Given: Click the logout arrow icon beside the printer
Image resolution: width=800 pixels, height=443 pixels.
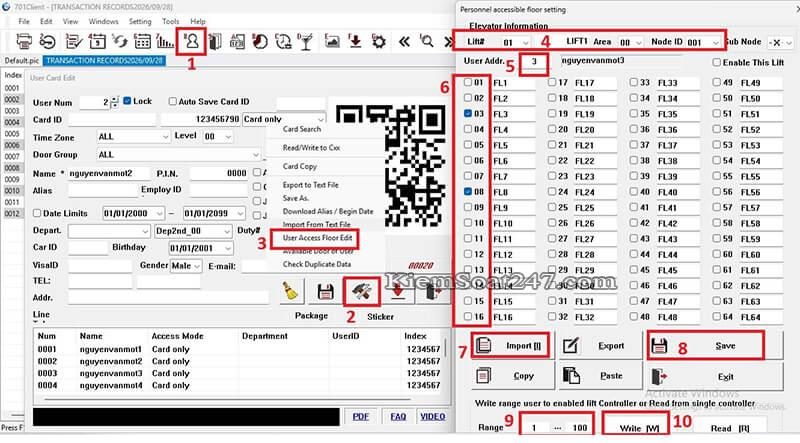Looking at the screenshot, I should (x=47, y=41).
